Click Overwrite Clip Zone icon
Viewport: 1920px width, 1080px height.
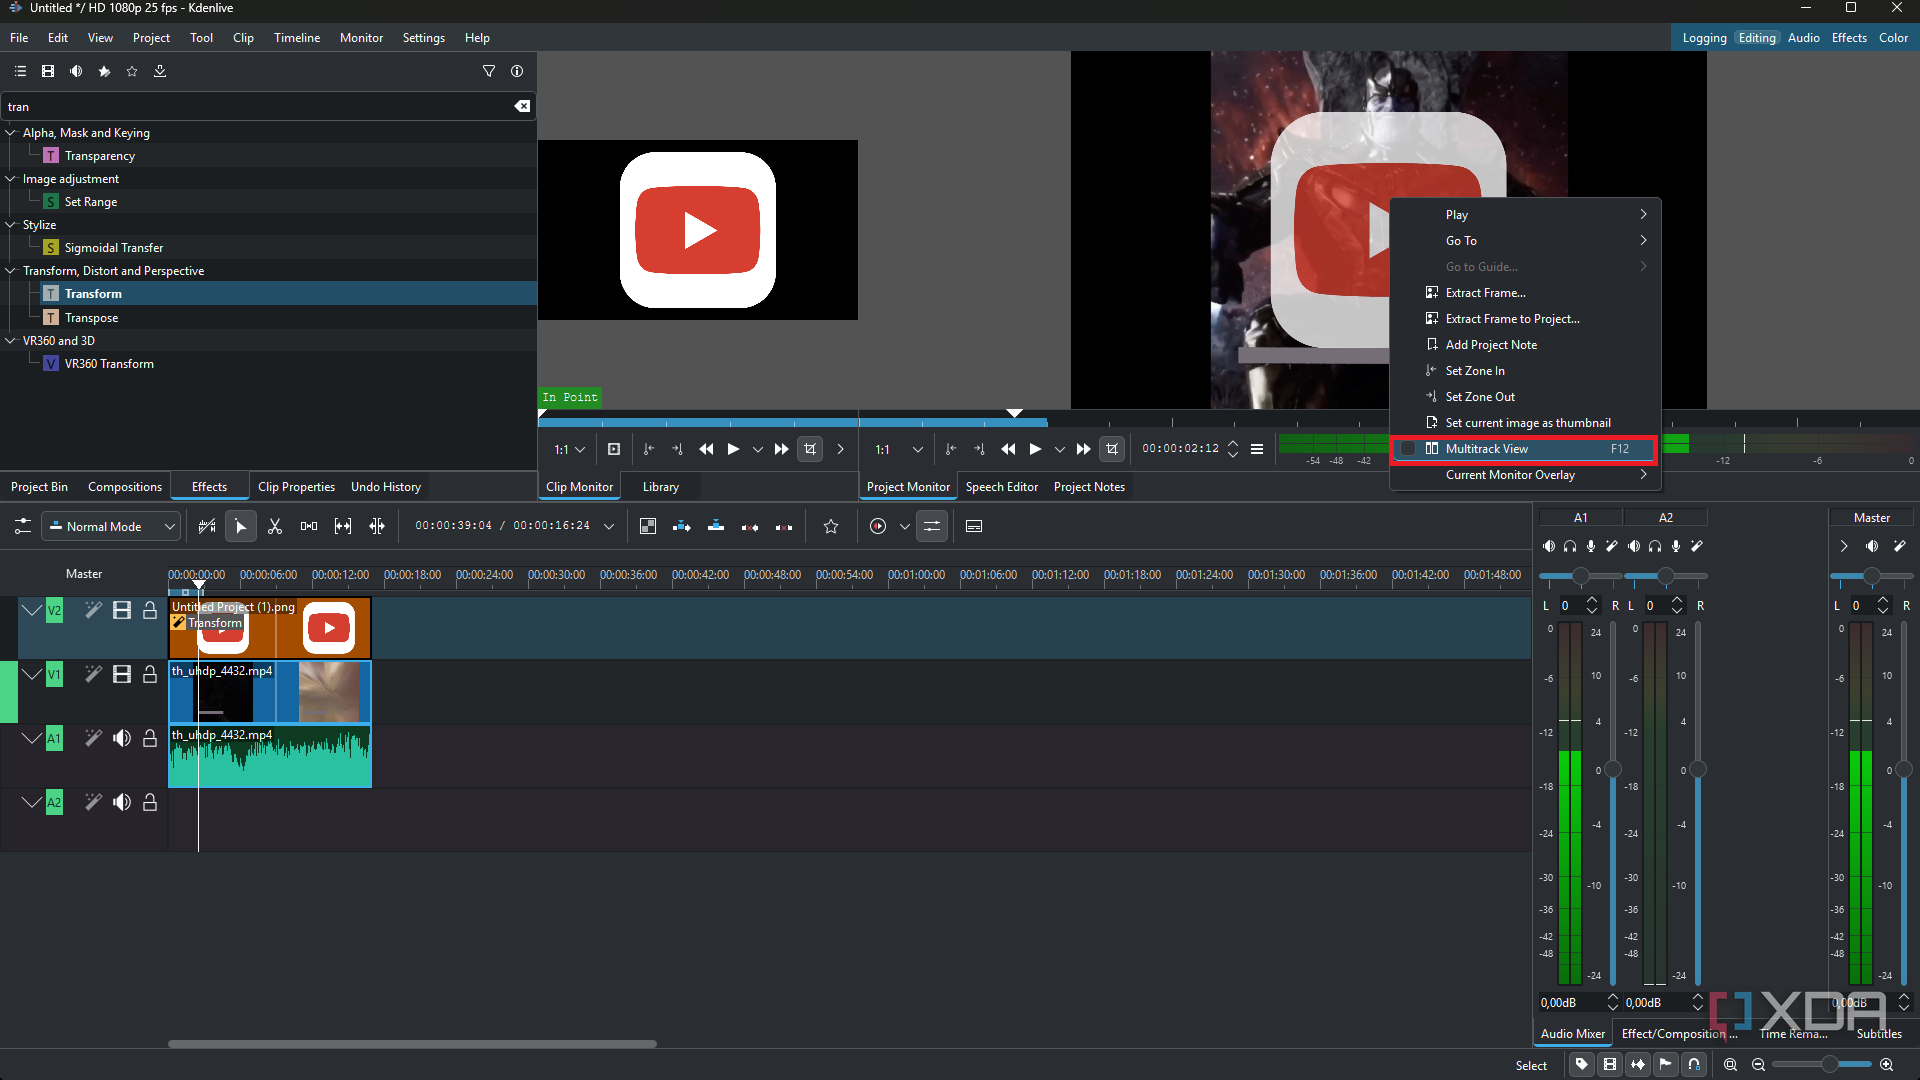(x=716, y=526)
